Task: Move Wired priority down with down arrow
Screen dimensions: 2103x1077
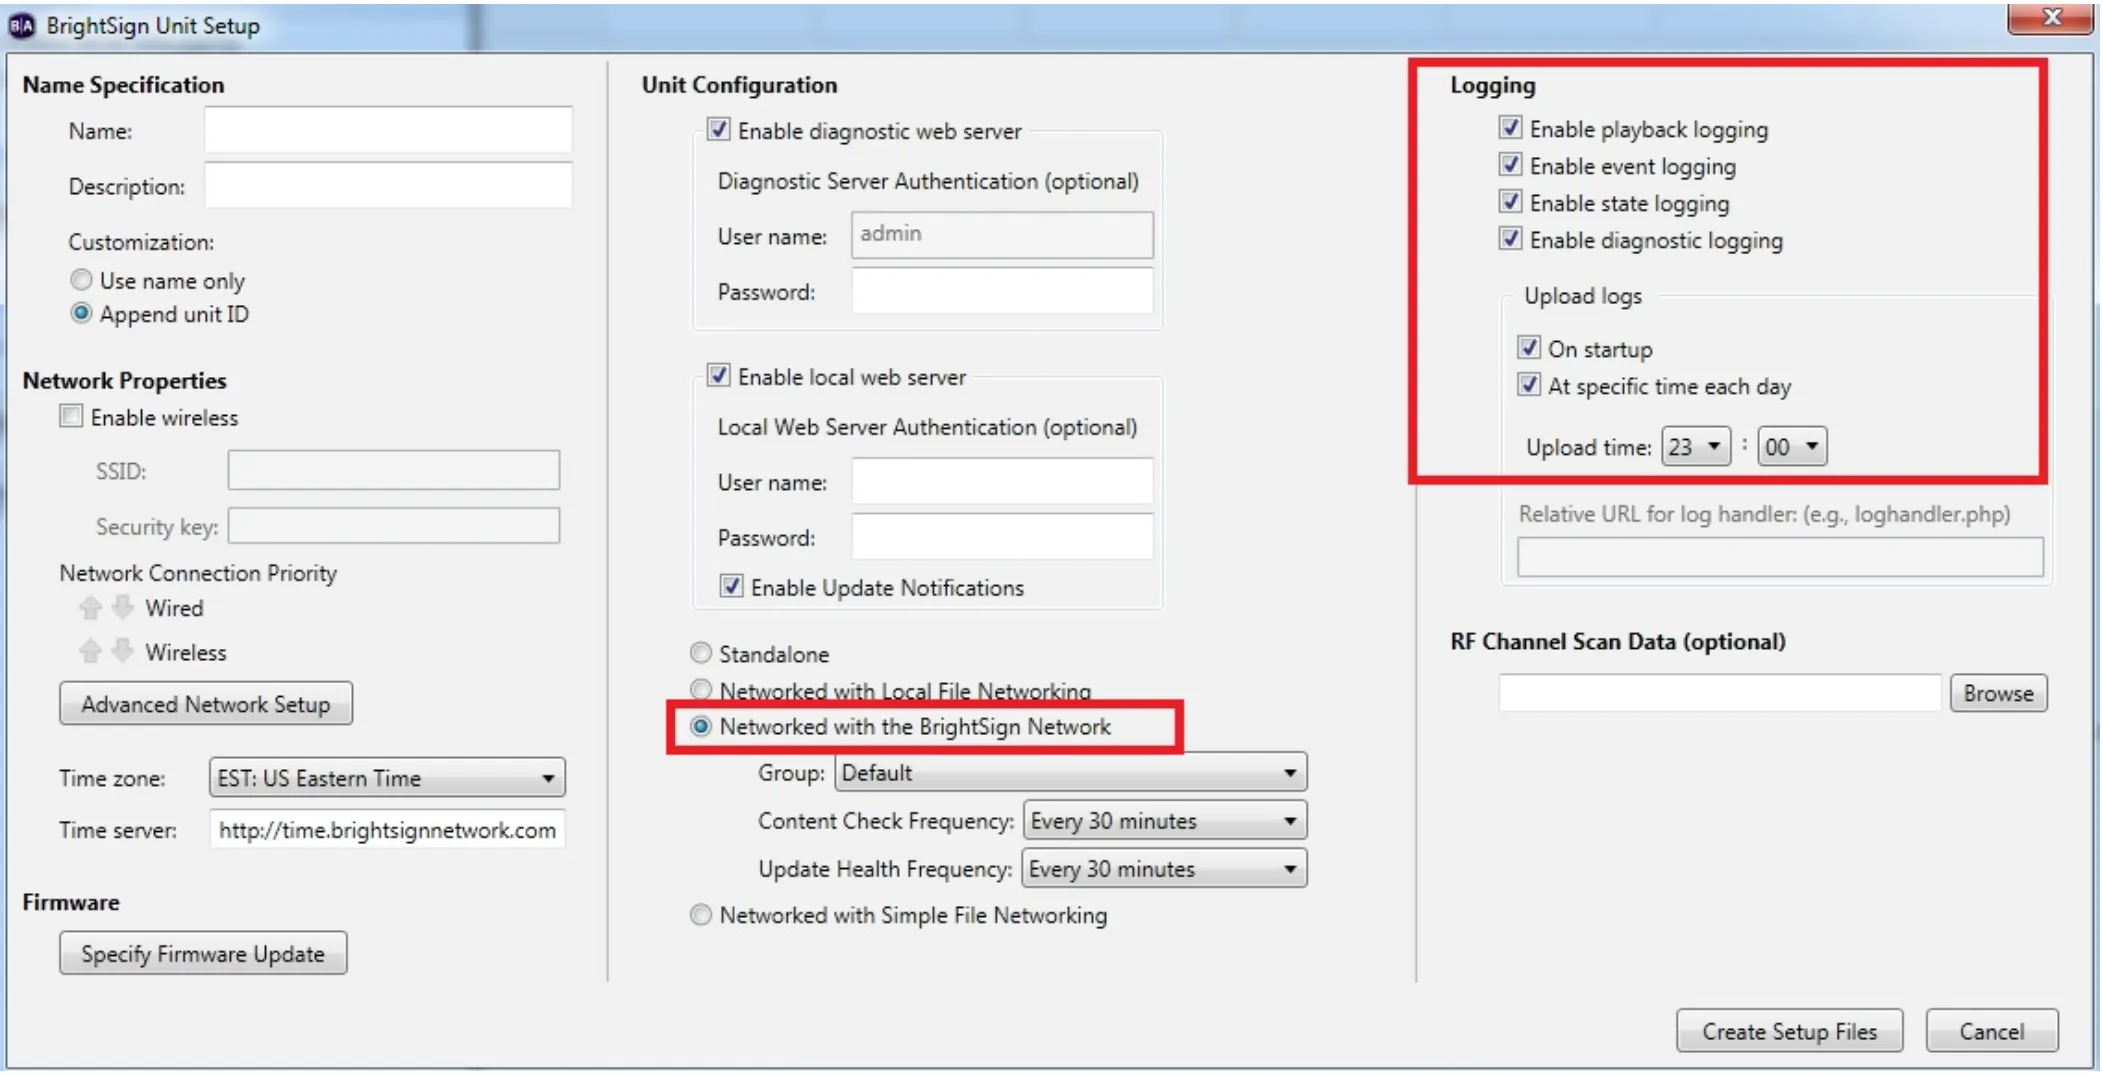Action: 122,608
